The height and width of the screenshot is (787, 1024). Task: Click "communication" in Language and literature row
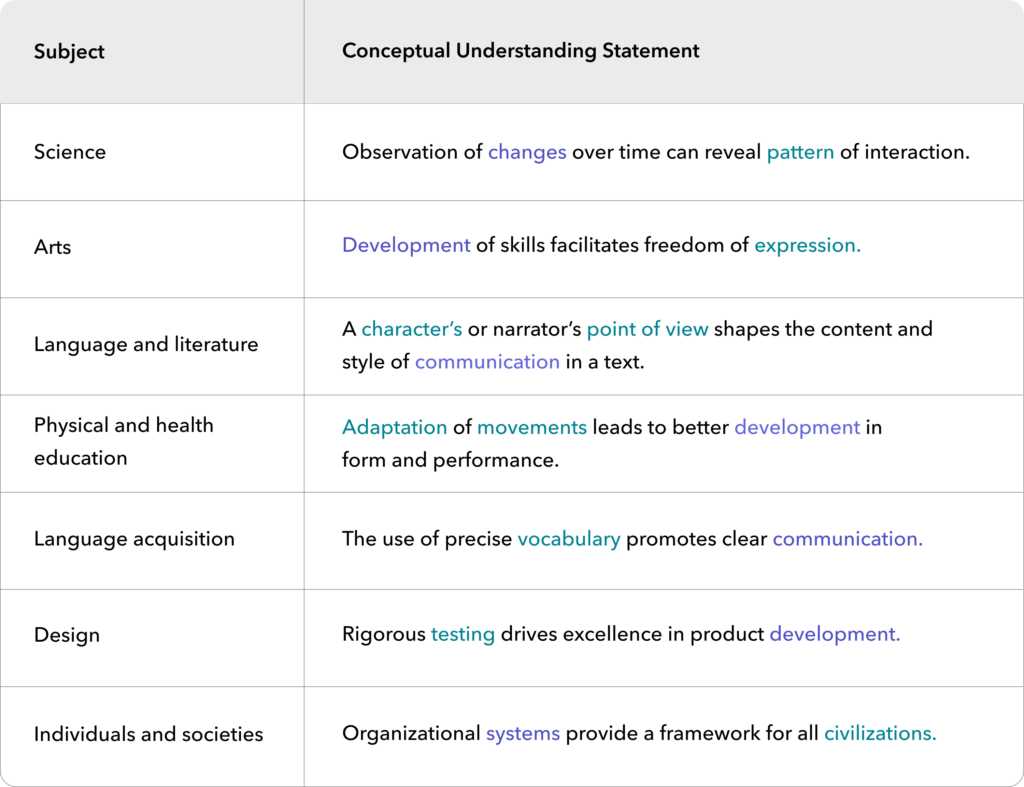[487, 362]
